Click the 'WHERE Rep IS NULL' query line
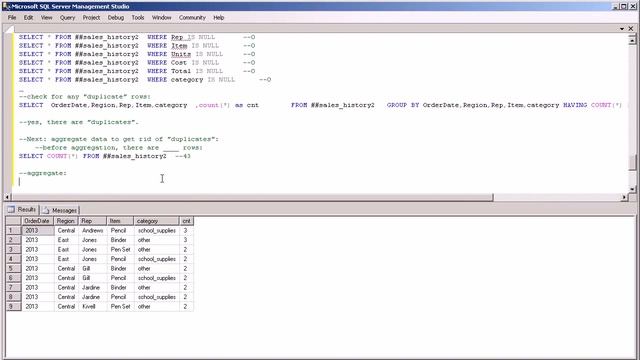The height and width of the screenshot is (360, 640). 137,37
